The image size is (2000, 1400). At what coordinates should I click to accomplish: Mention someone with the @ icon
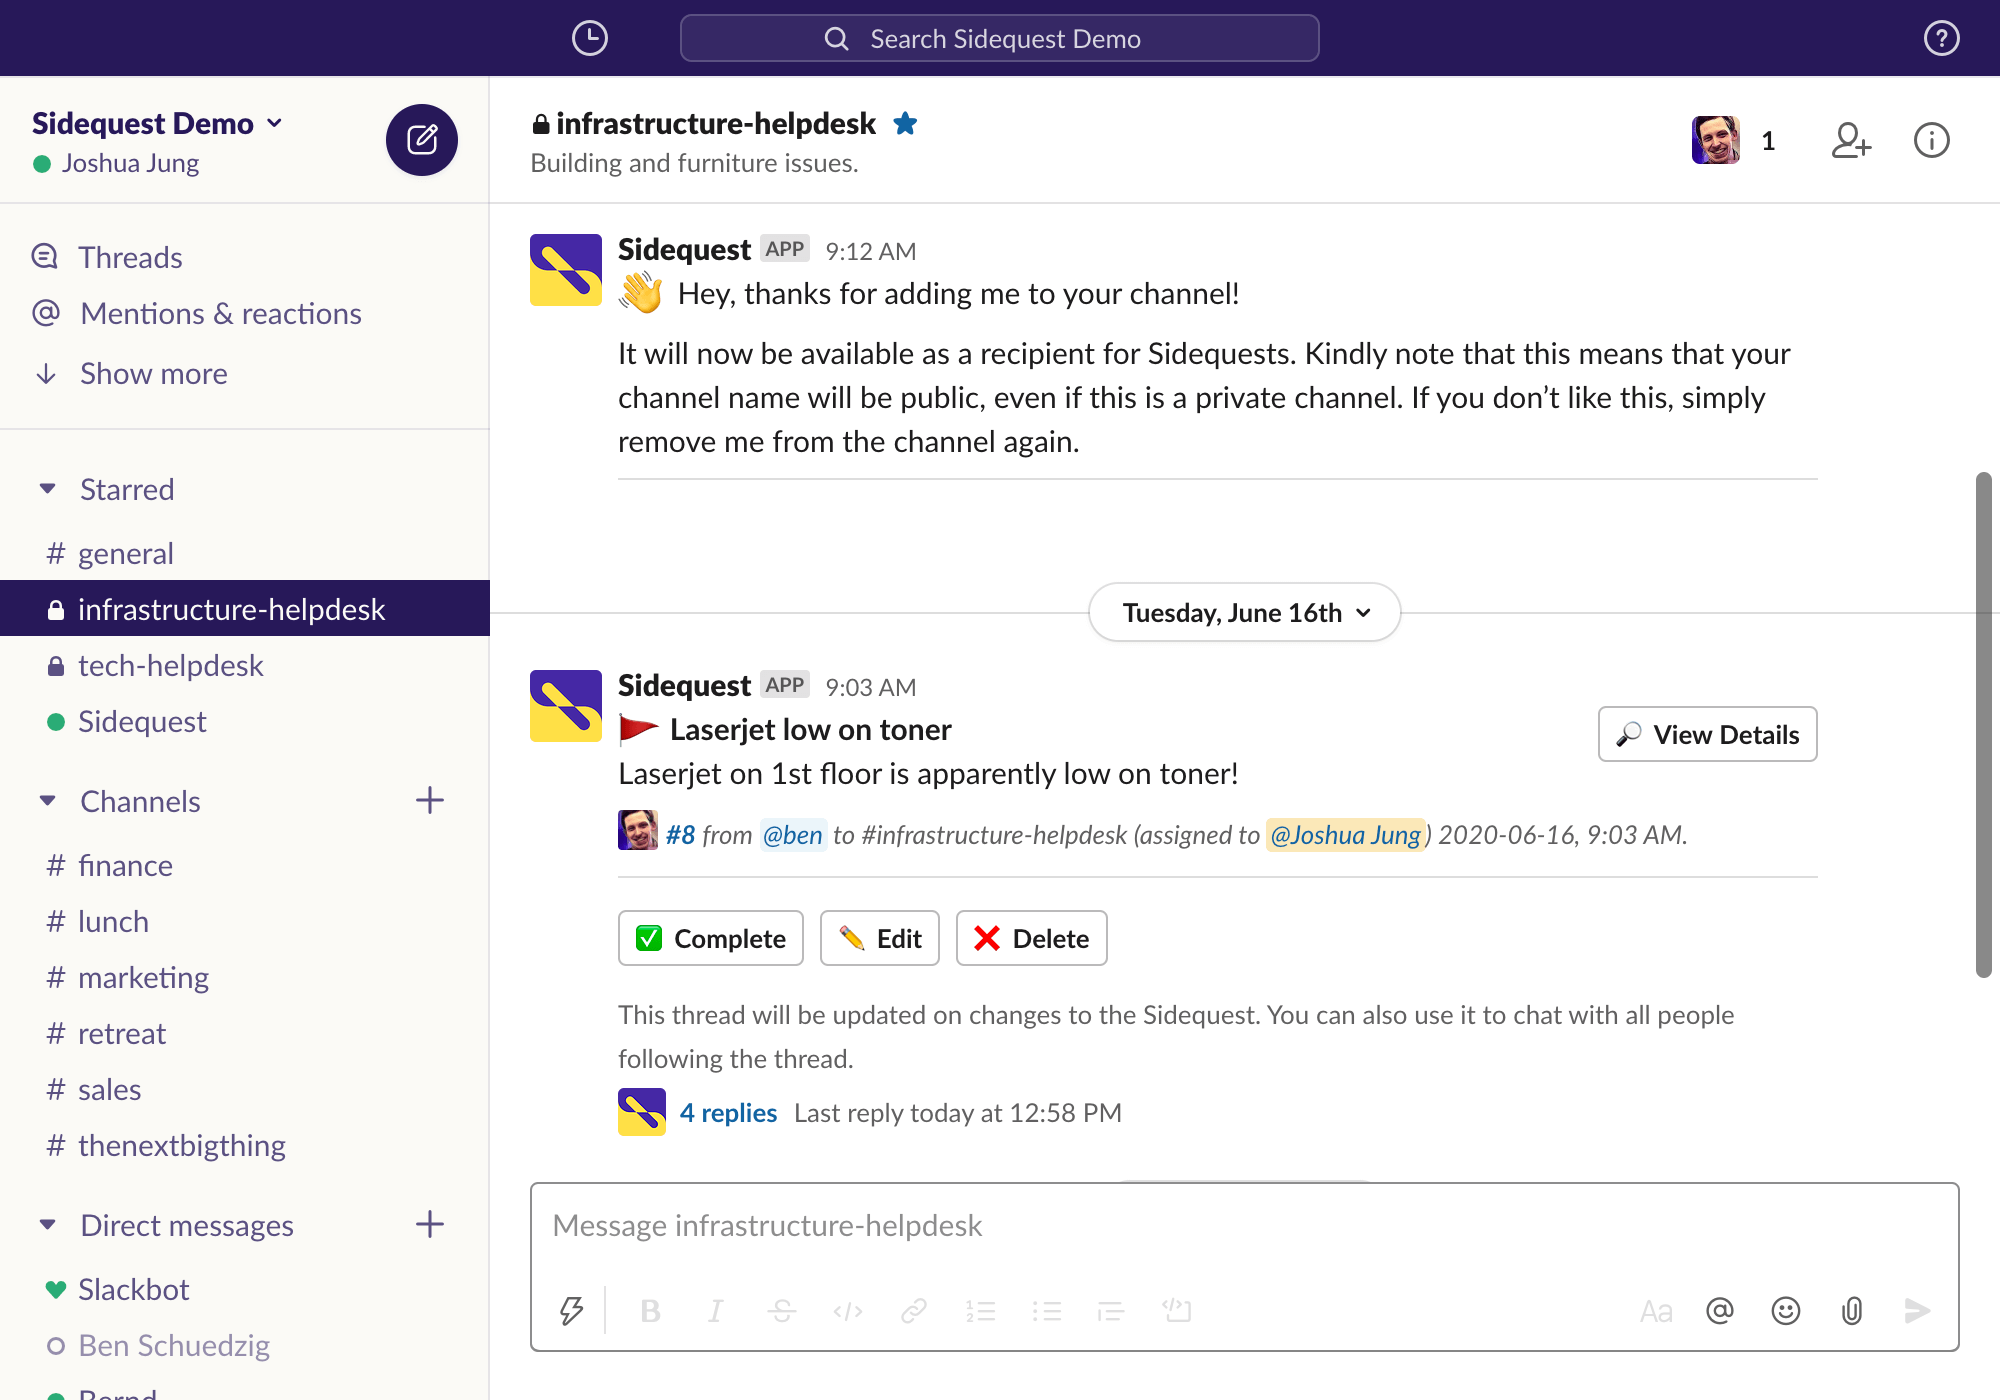(1720, 1310)
